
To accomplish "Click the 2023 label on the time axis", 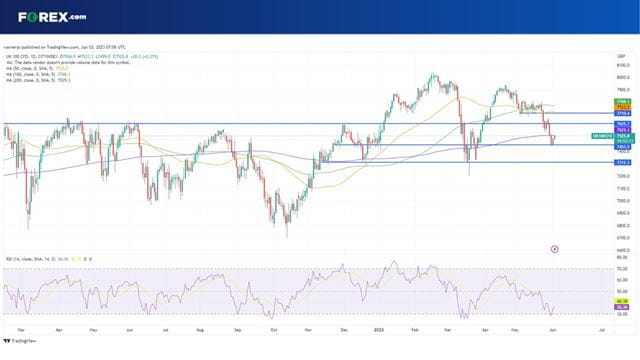I will (x=379, y=330).
